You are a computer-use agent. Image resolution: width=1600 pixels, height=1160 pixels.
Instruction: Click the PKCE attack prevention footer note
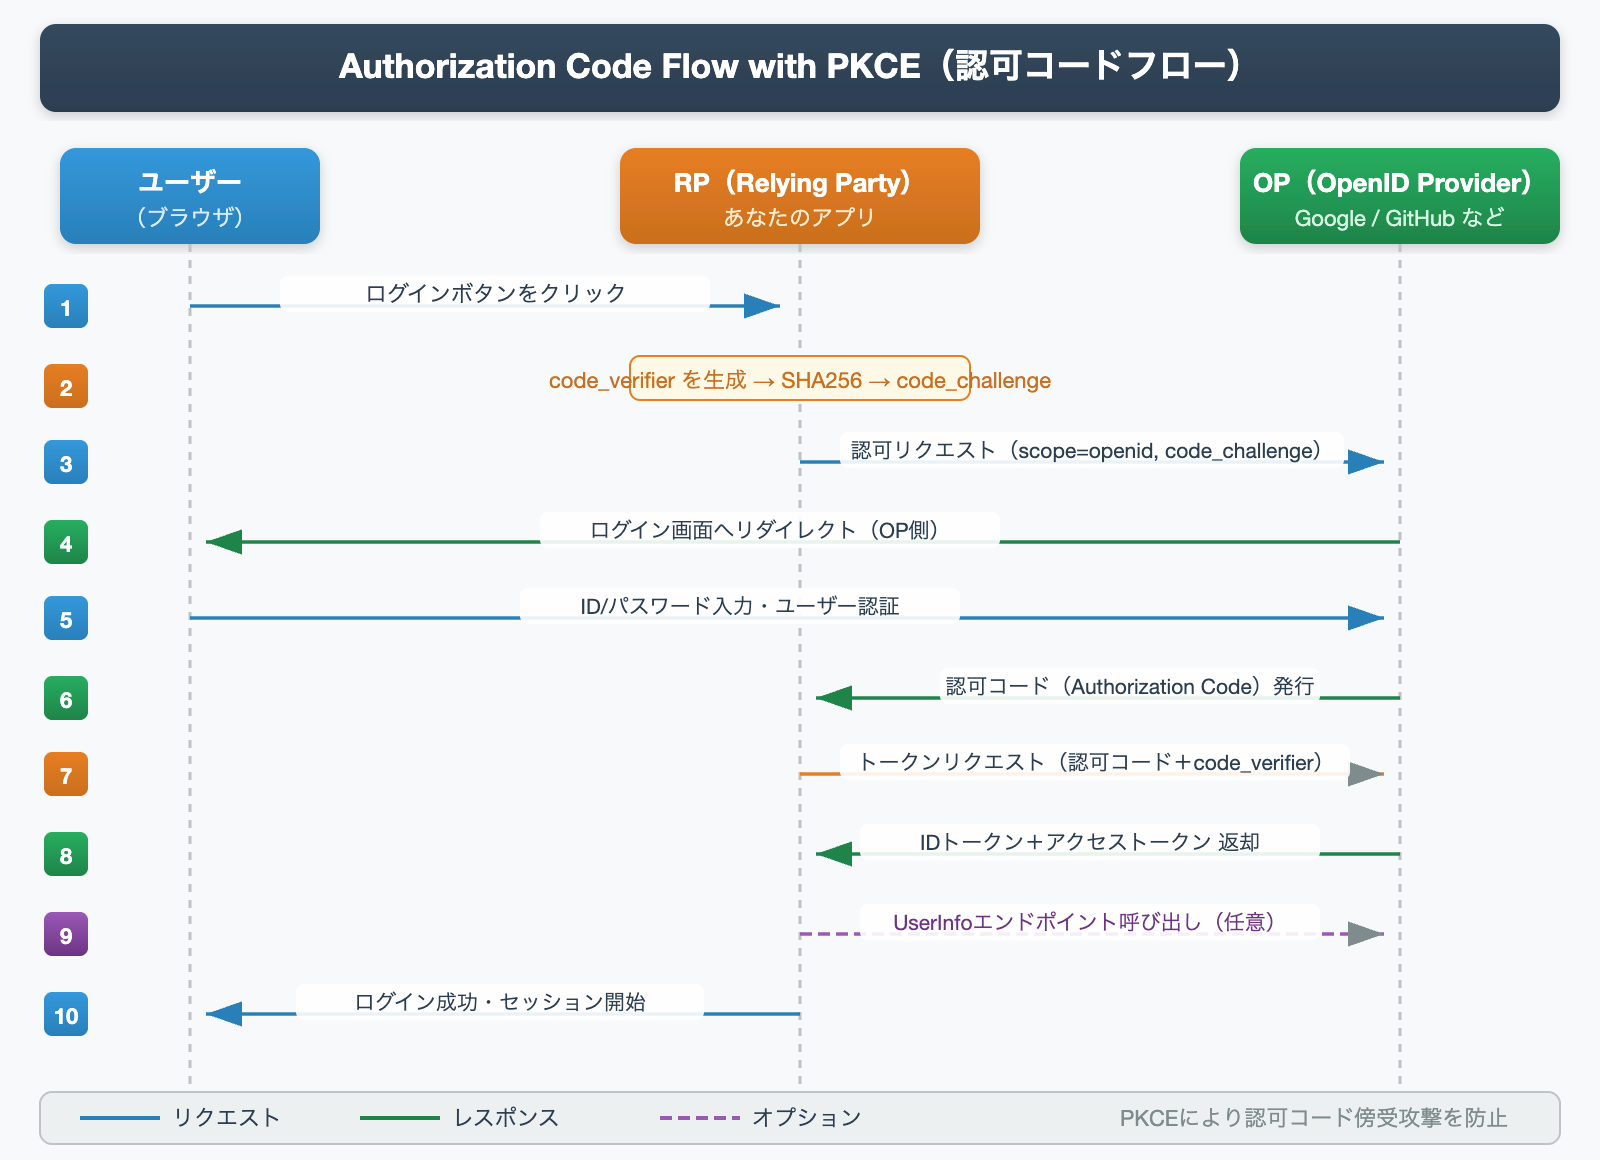1313,1119
